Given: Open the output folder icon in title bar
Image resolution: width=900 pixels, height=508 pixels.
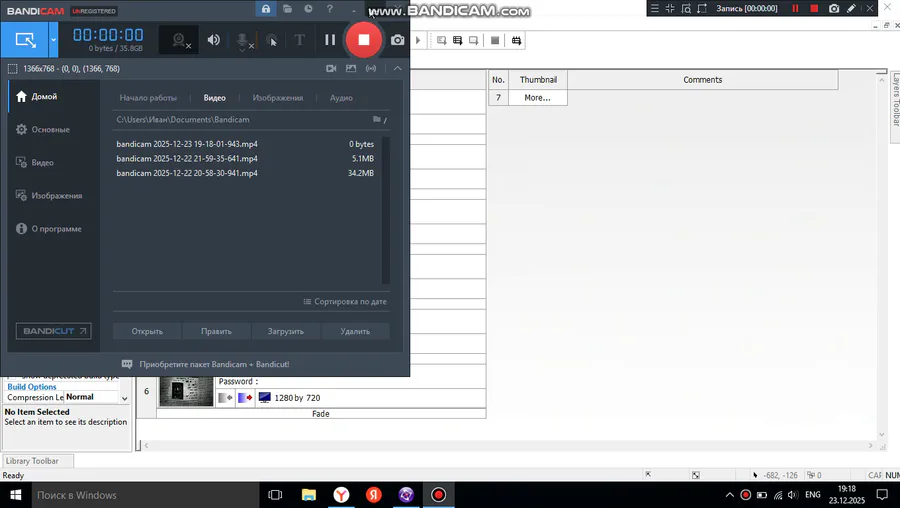Looking at the screenshot, I should point(287,9).
